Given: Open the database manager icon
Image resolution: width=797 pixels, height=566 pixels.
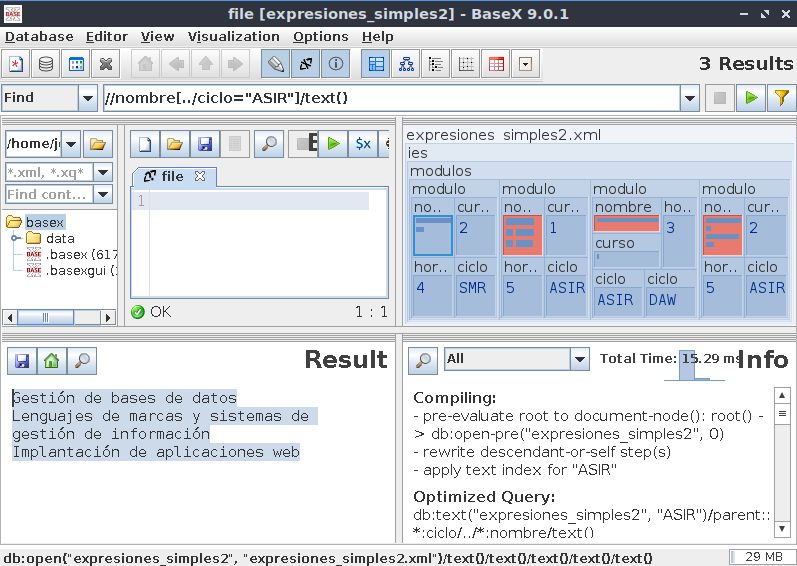Looking at the screenshot, I should (x=46, y=64).
